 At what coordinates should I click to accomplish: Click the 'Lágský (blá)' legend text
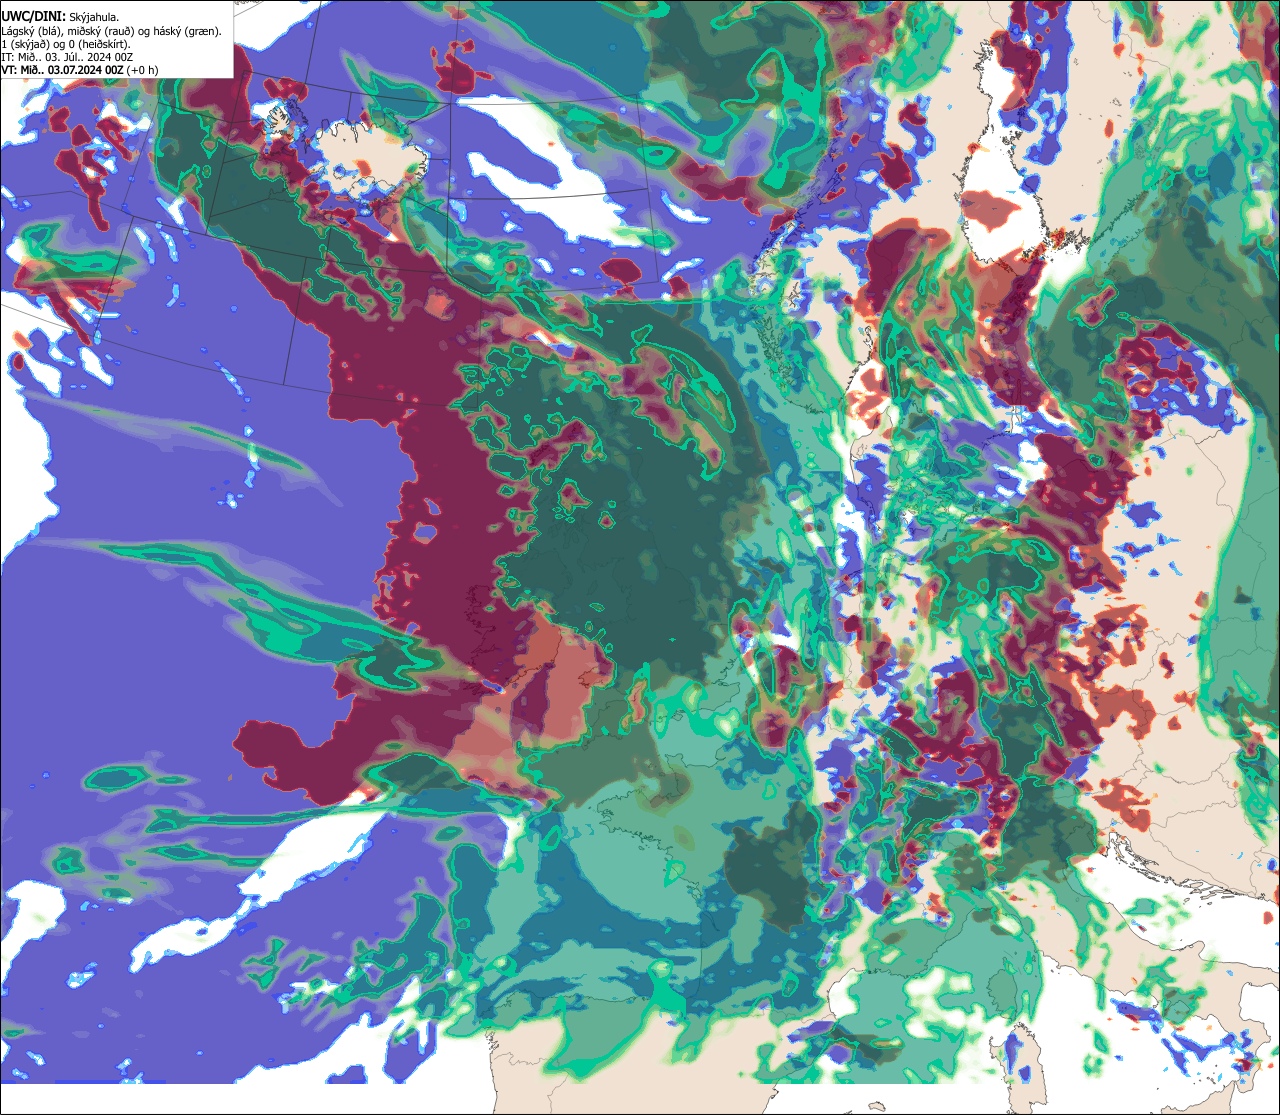click(30, 32)
